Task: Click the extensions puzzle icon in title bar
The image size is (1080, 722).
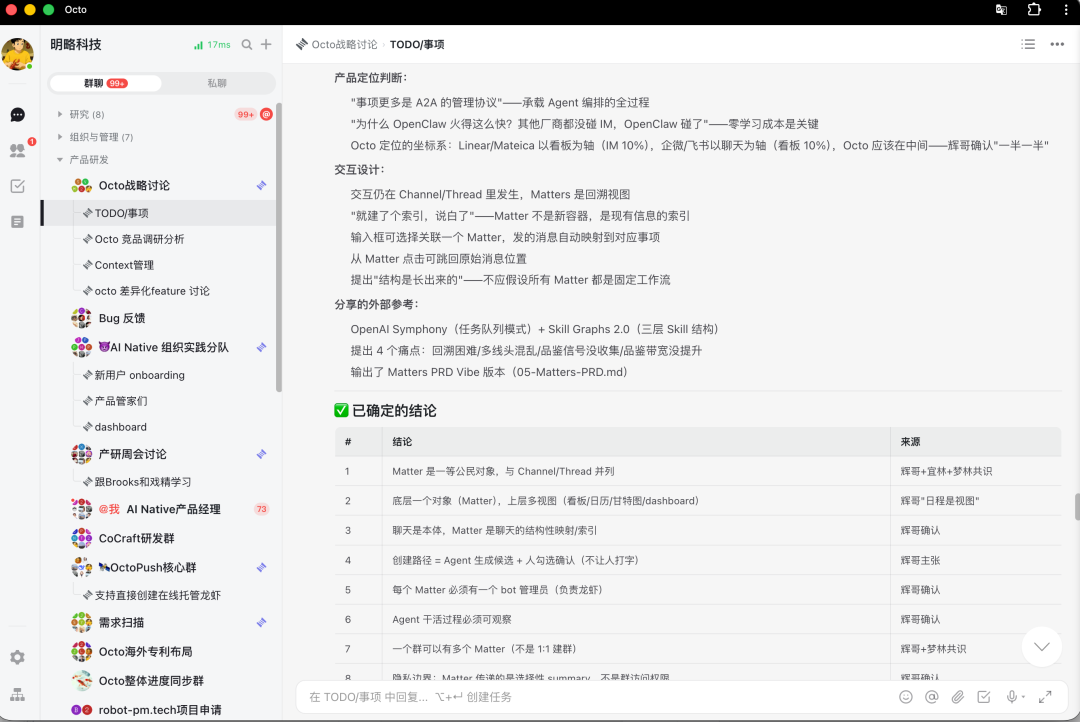Action: (1034, 10)
